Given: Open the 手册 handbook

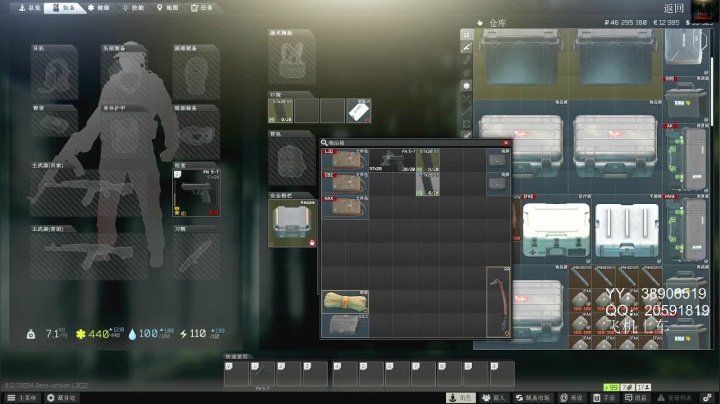Looking at the screenshot, I should click(x=604, y=398).
